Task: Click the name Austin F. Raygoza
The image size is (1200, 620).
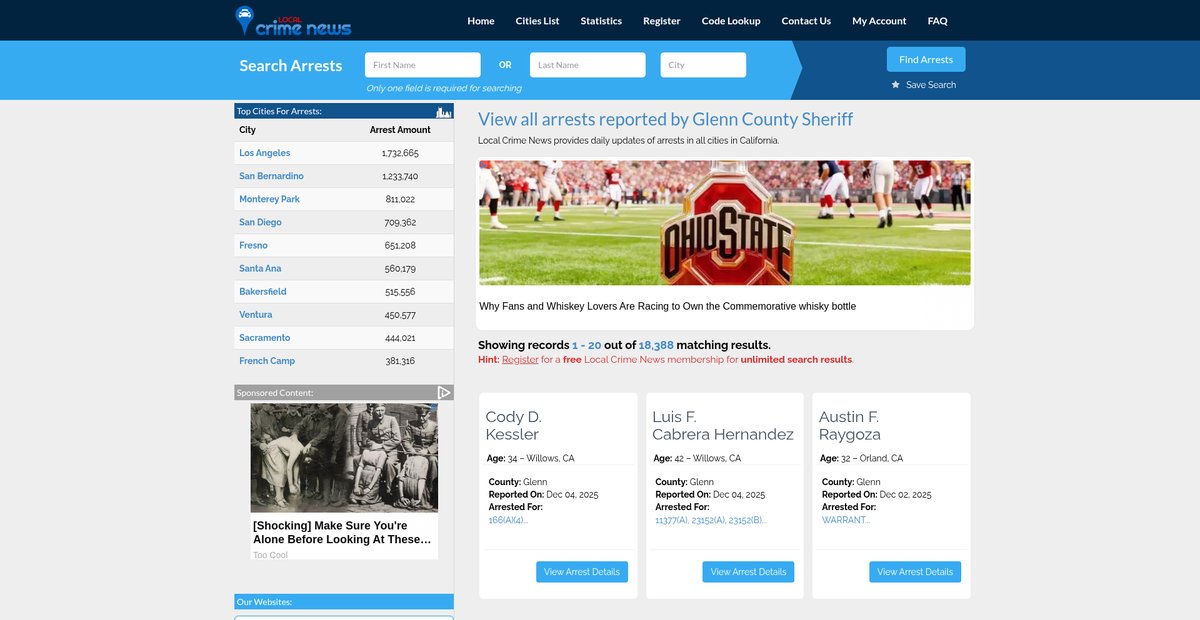Action: point(852,425)
